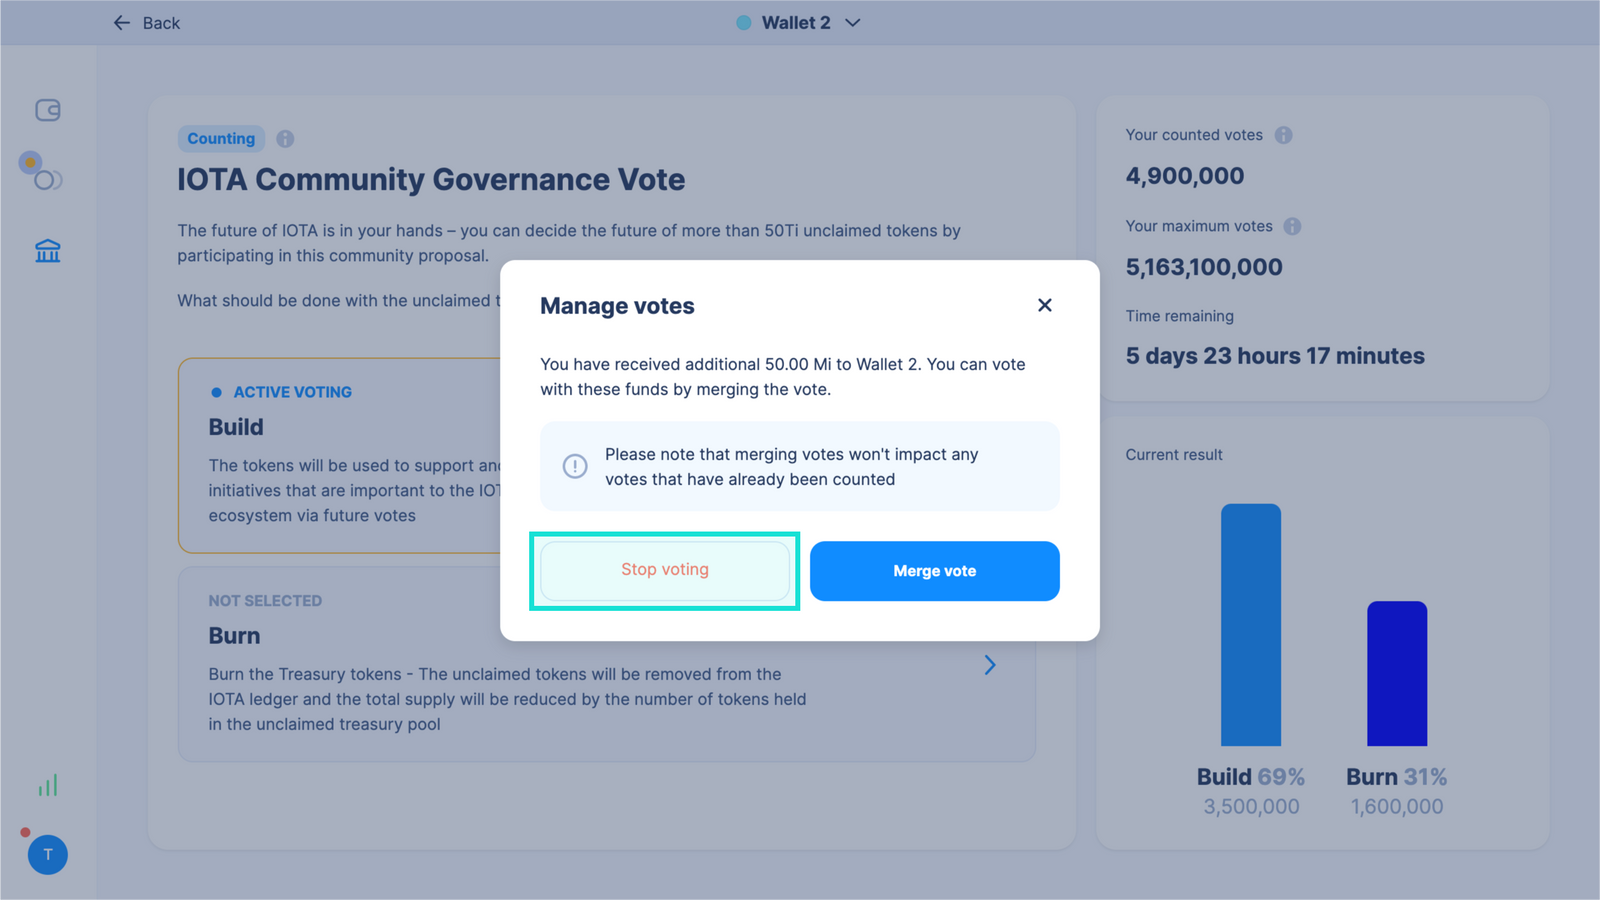Expand the Burn option chevron
The image size is (1600, 900).
[989, 665]
